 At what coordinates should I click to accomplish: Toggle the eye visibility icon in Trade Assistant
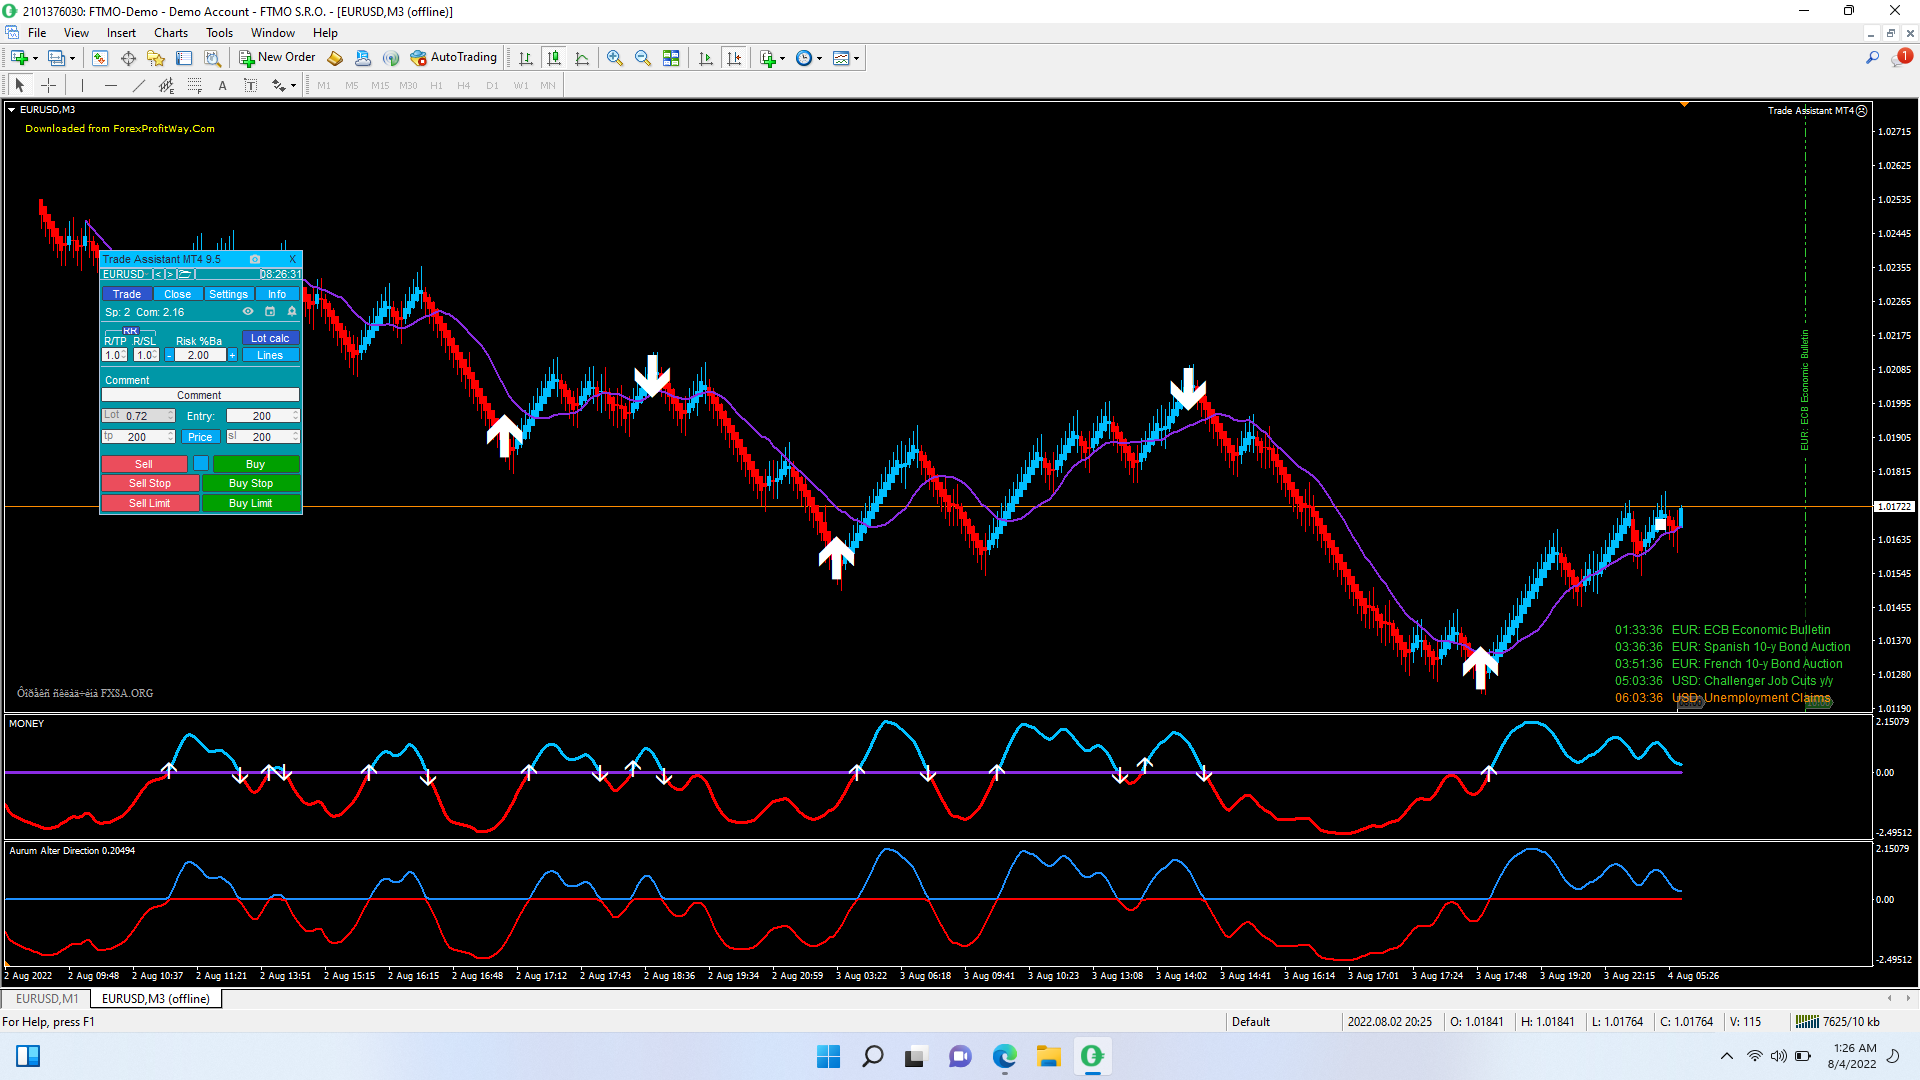(x=248, y=312)
